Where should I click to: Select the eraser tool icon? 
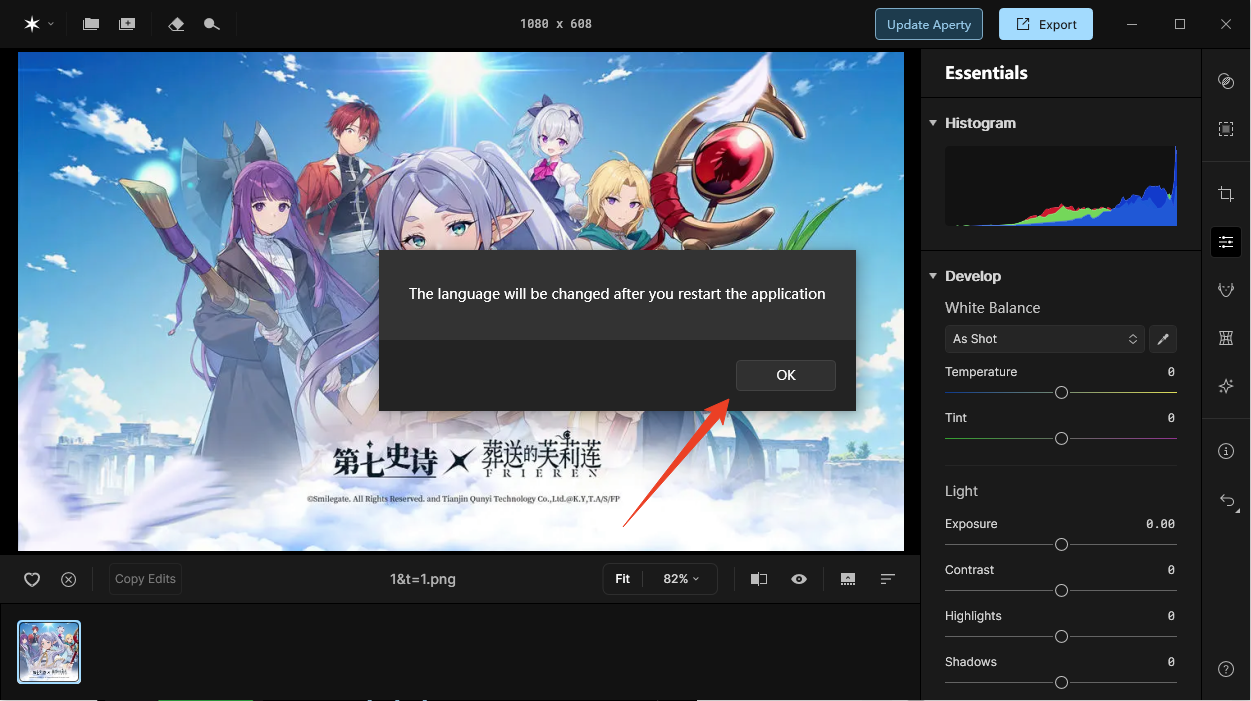pos(176,24)
